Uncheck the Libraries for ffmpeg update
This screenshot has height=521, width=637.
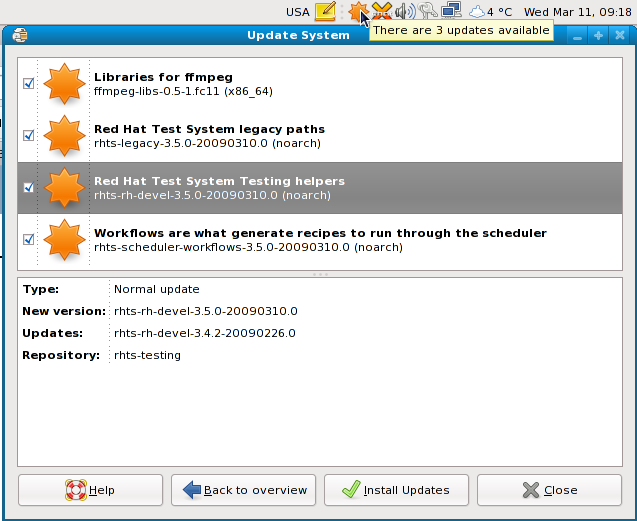pyautogui.click(x=29, y=84)
